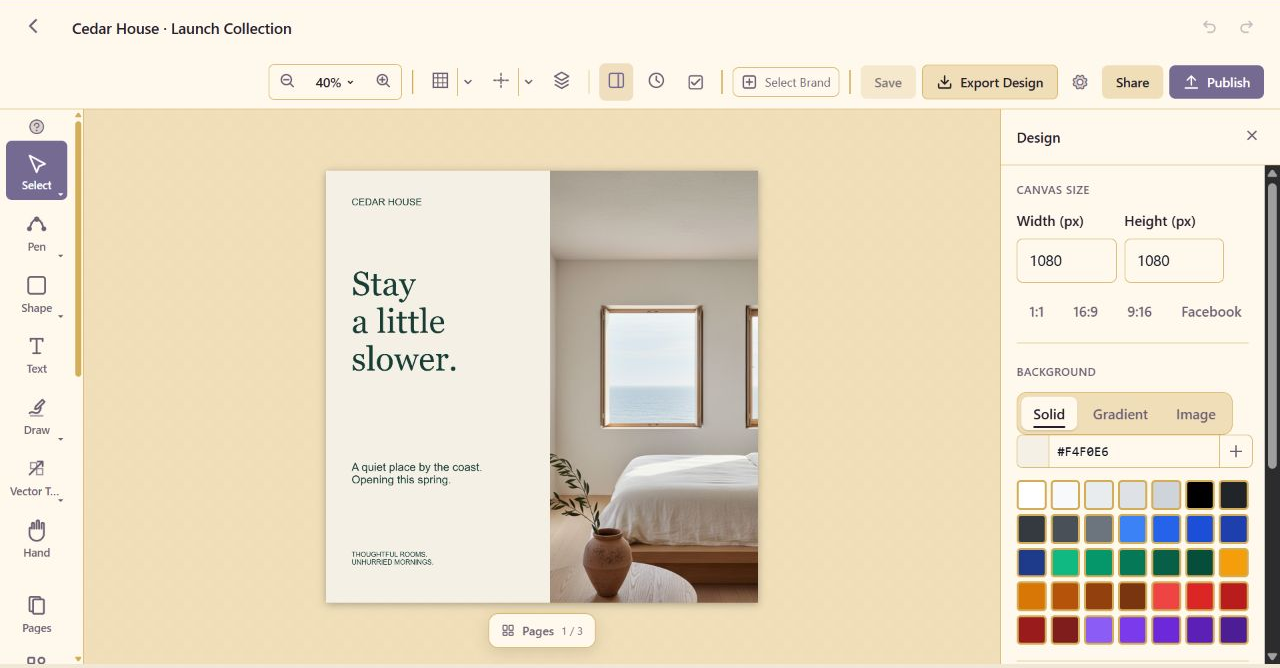Screen dimensions: 1280x668
Task: Open settings gear icon
Action: [x=1080, y=82]
